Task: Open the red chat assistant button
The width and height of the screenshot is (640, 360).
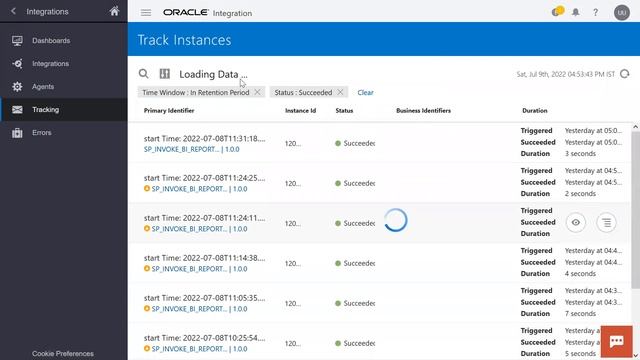Action: coord(616,341)
